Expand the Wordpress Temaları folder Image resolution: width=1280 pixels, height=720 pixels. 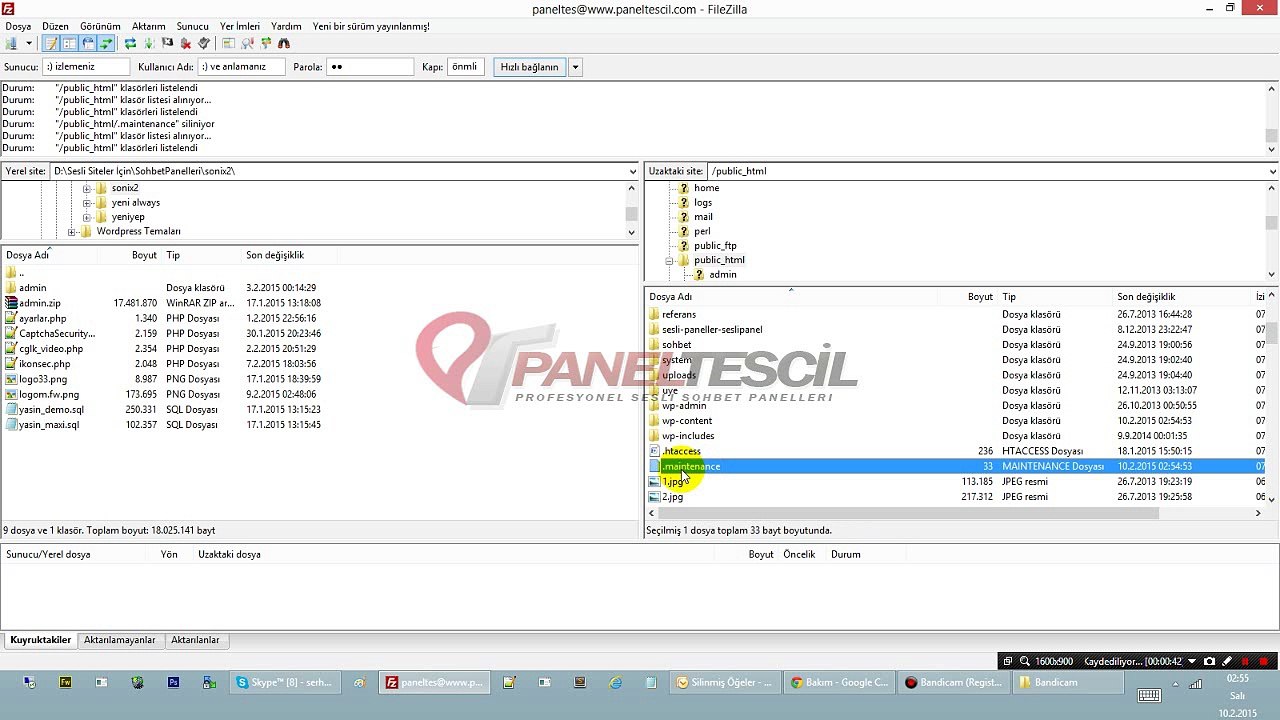72,232
